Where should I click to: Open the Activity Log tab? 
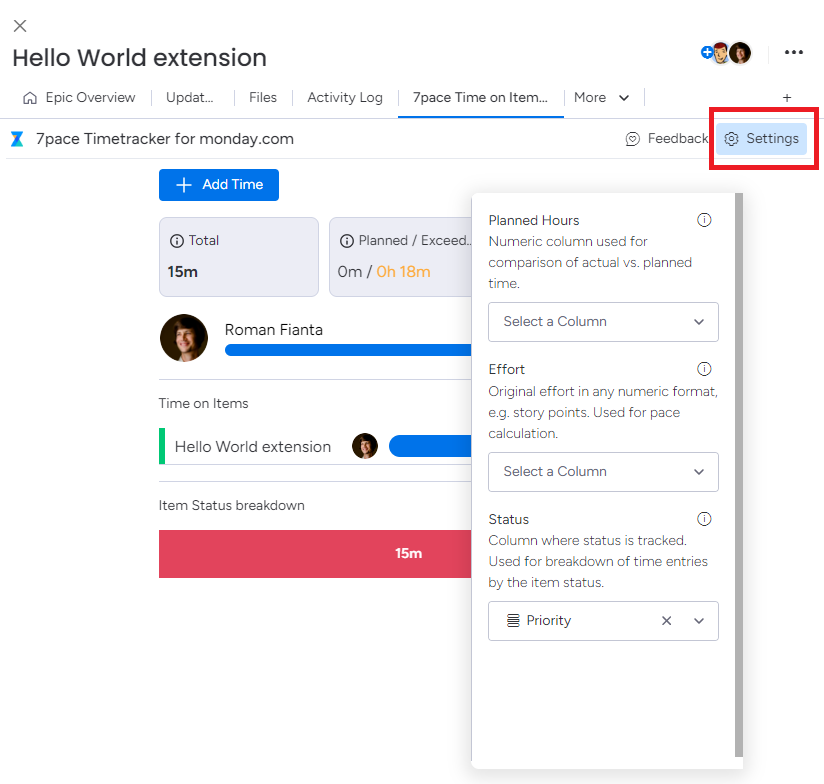[x=345, y=98]
